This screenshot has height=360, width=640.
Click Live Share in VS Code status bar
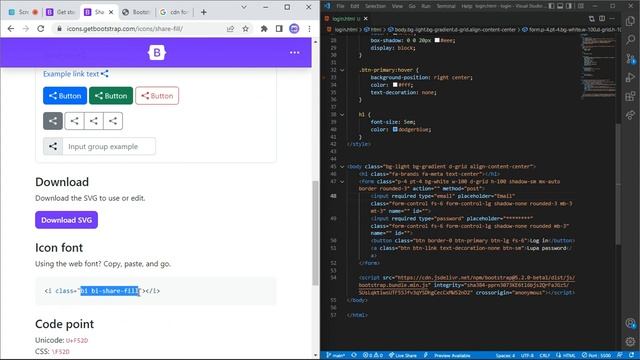403,356
